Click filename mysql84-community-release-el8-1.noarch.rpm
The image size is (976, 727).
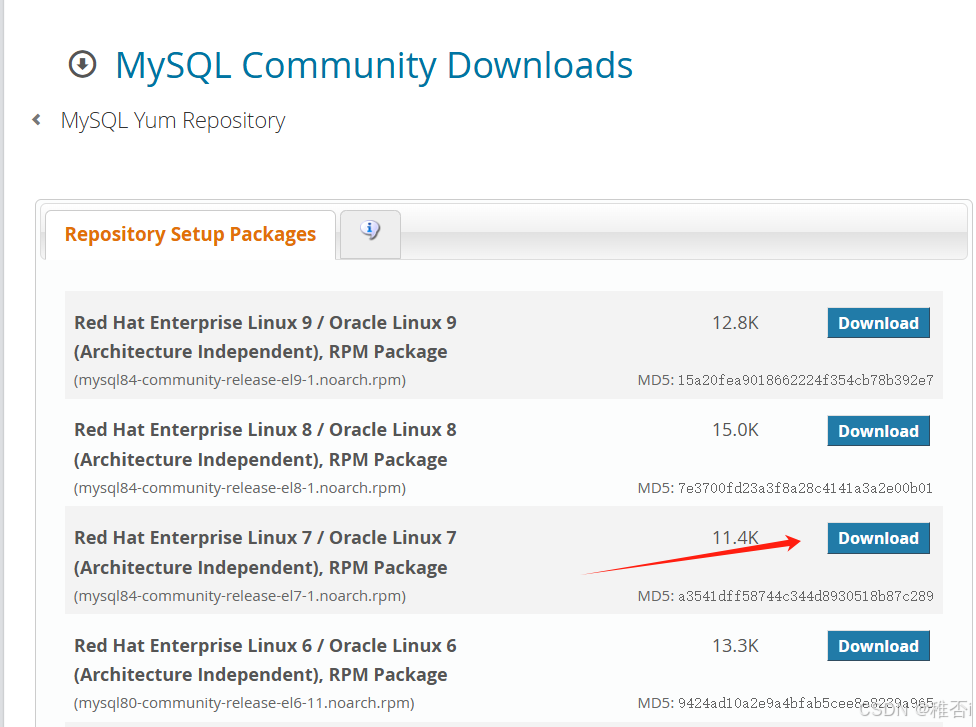[x=240, y=488]
